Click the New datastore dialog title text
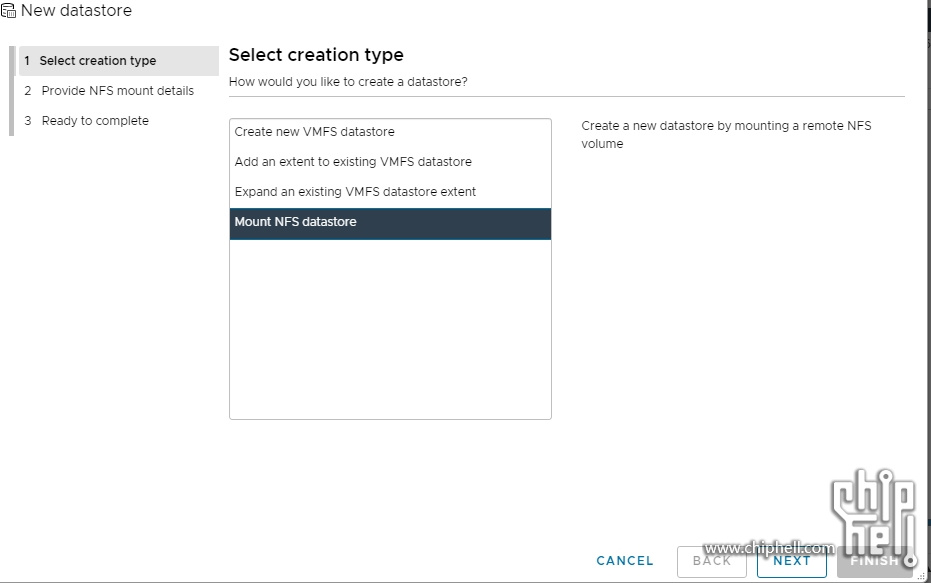The image size is (931, 583). [x=77, y=11]
